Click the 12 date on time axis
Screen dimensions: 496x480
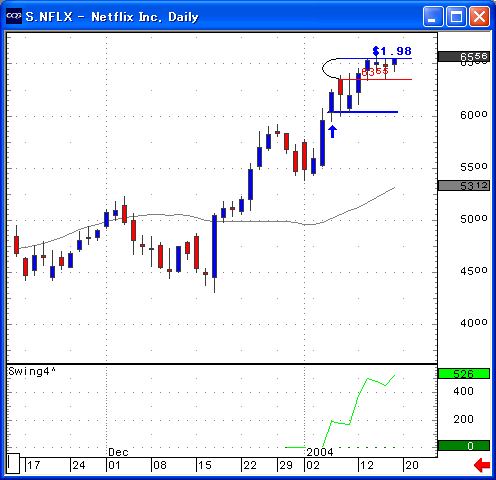tap(367, 465)
